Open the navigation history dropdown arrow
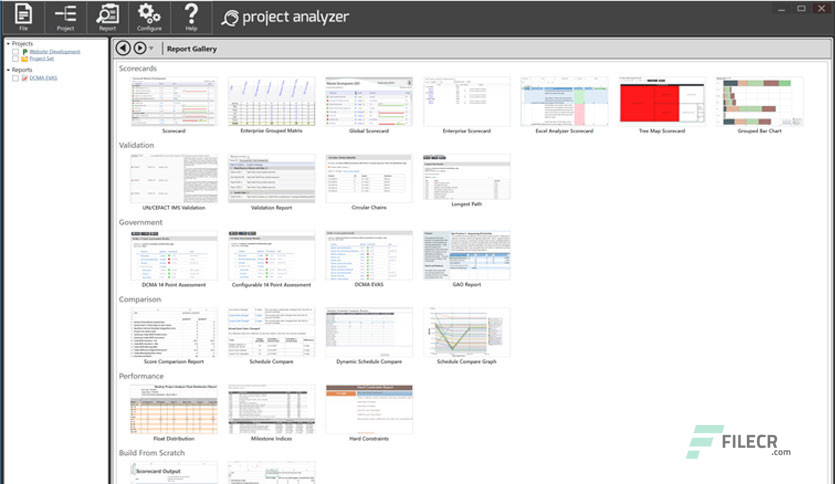This screenshot has width=836, height=484. tap(151, 49)
